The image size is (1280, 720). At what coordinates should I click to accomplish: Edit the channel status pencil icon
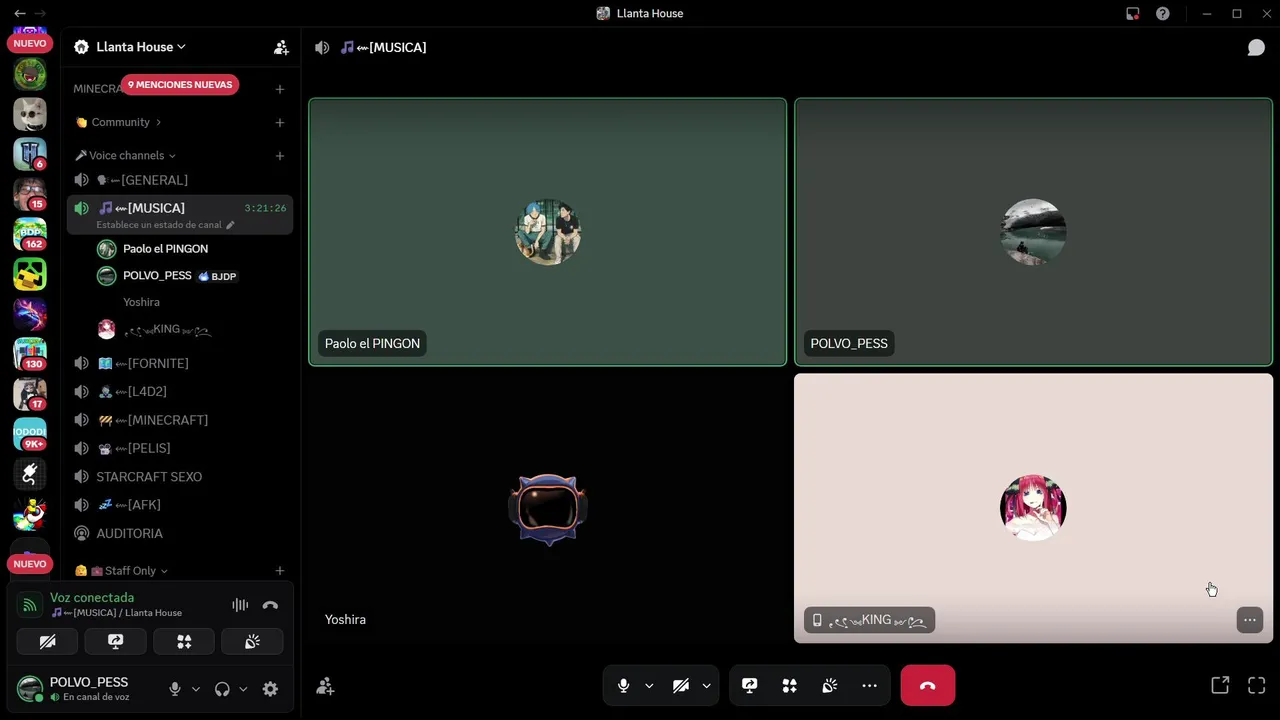[231, 225]
